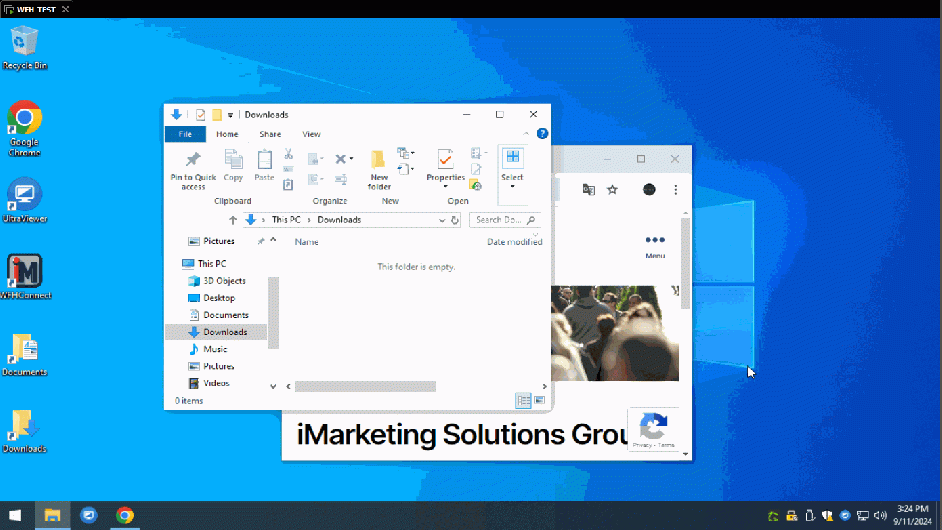Switch to Large icons view layout

(539, 400)
